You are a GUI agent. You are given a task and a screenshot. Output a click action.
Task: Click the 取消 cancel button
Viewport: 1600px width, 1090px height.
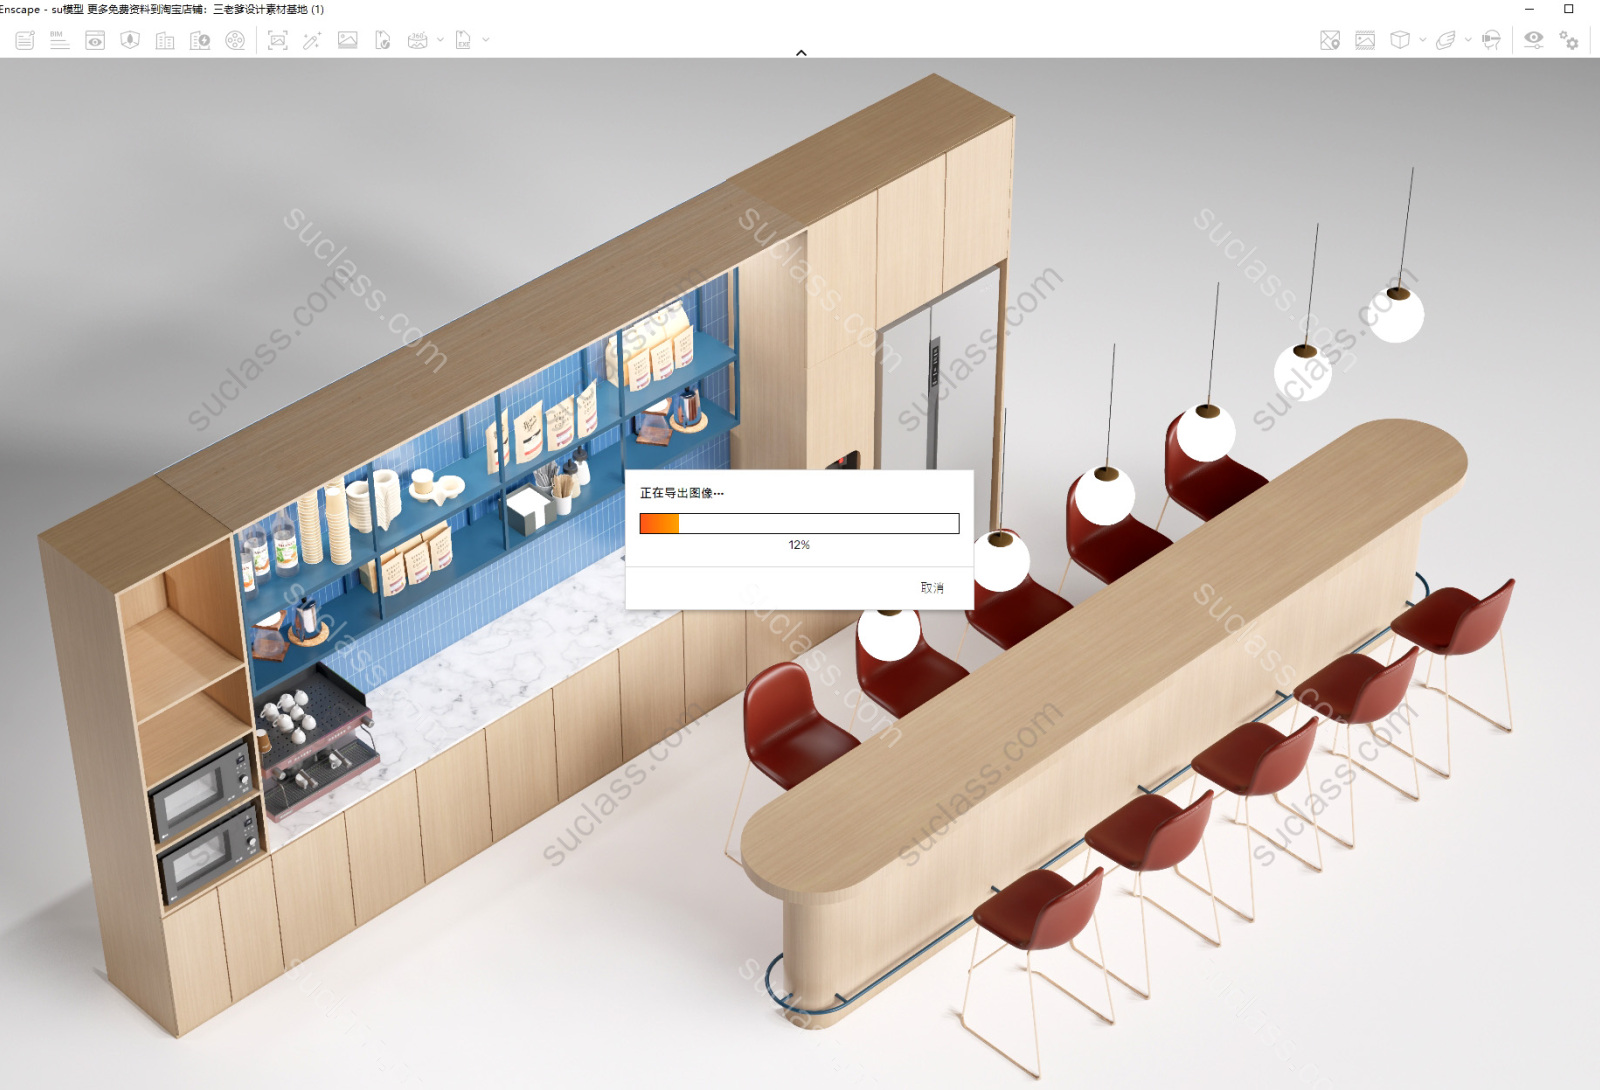(x=931, y=588)
